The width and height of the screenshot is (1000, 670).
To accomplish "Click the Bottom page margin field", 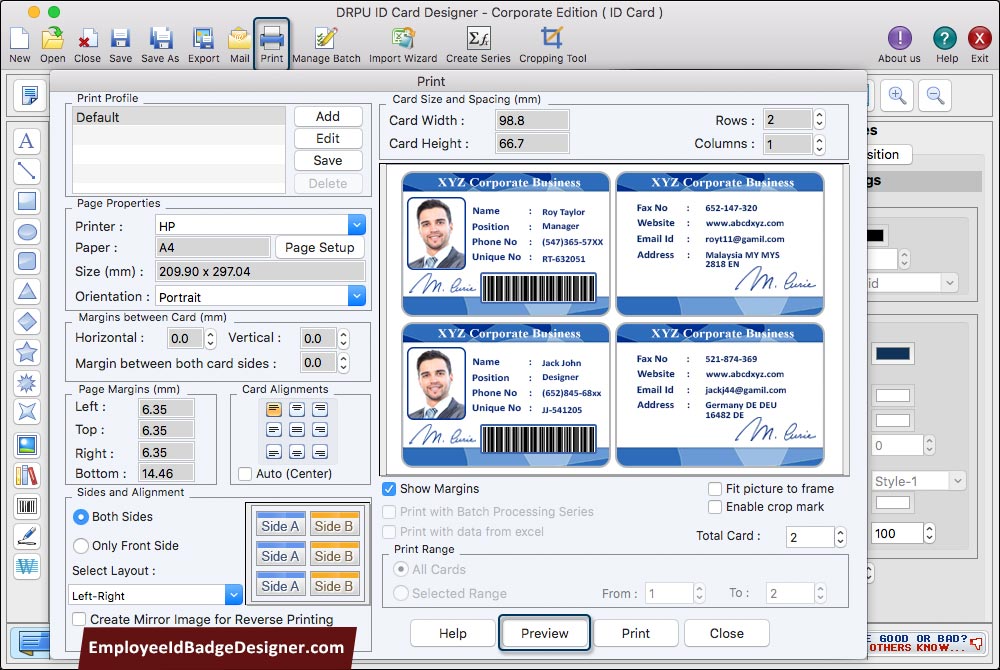I will pyautogui.click(x=166, y=474).
